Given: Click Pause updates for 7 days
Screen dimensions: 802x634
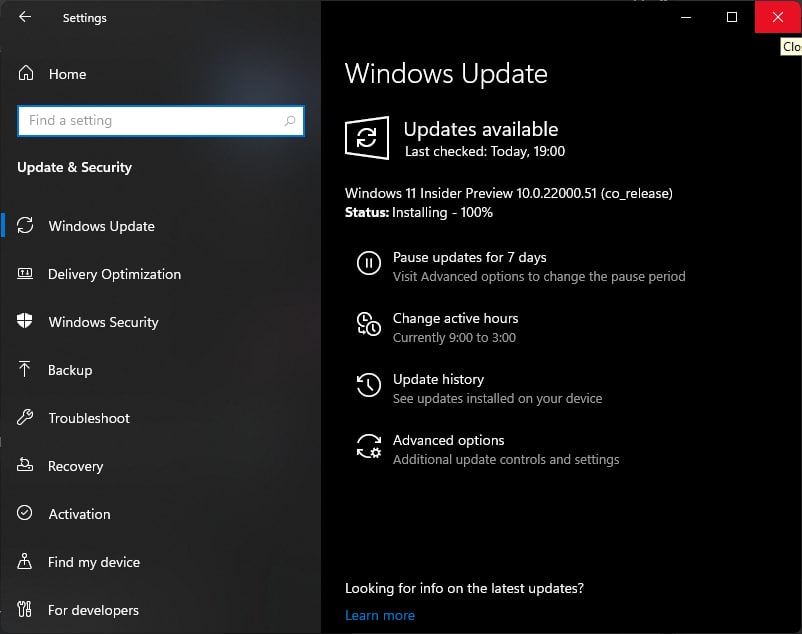Looking at the screenshot, I should [469, 257].
